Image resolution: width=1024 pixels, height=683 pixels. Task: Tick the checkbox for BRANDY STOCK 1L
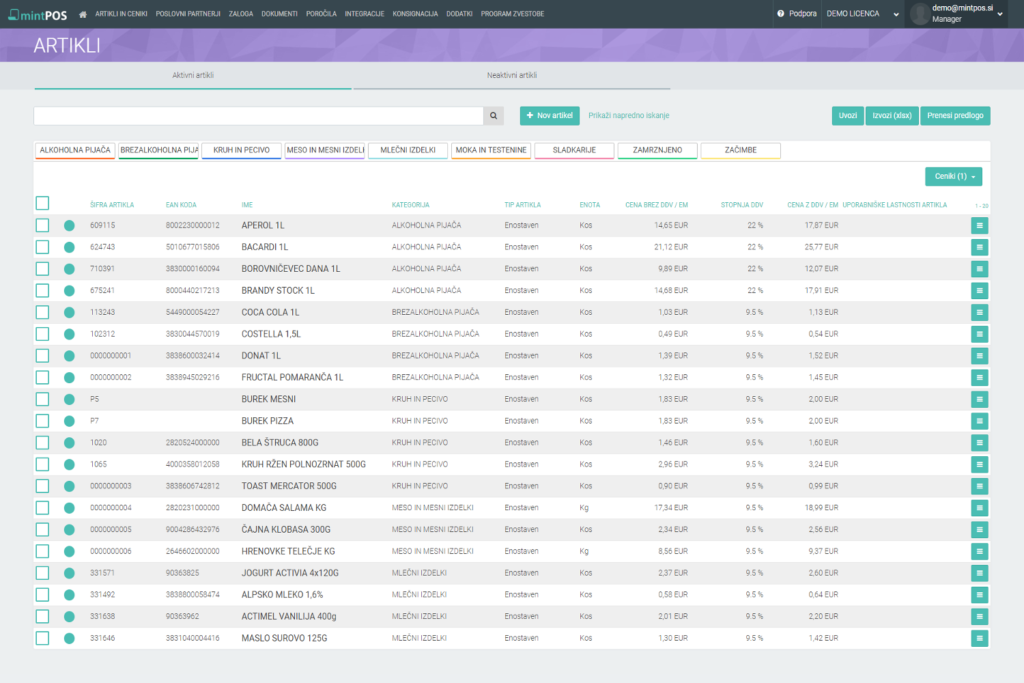pyautogui.click(x=42, y=290)
